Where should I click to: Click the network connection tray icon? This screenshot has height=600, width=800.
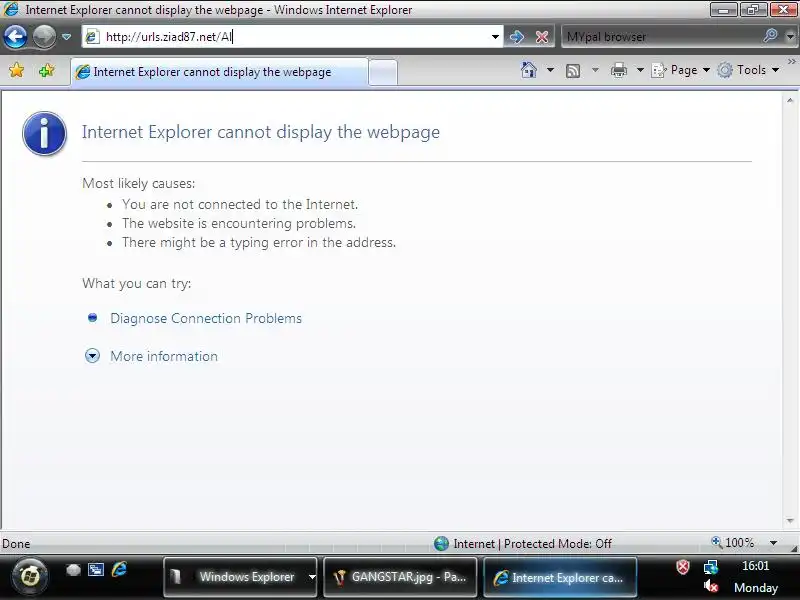711,567
